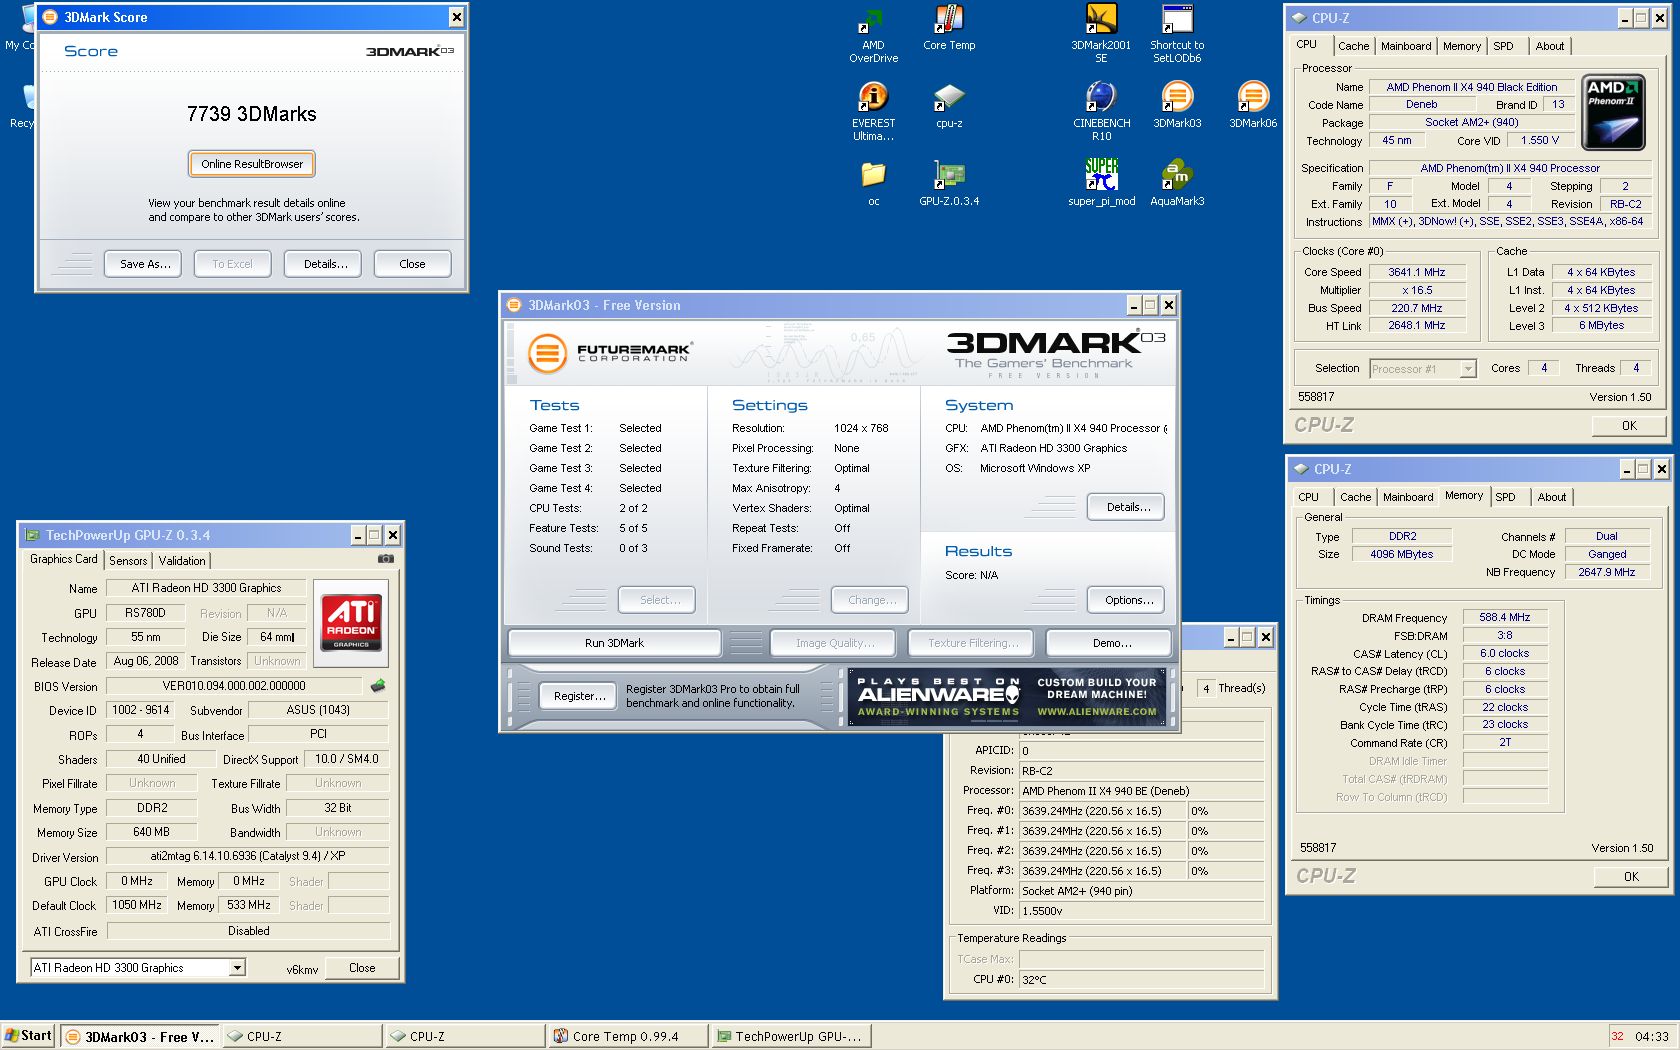This screenshot has height=1050, width=1680.
Task: Launch CINEBENCH R10 desktop icon
Action: [1101, 112]
